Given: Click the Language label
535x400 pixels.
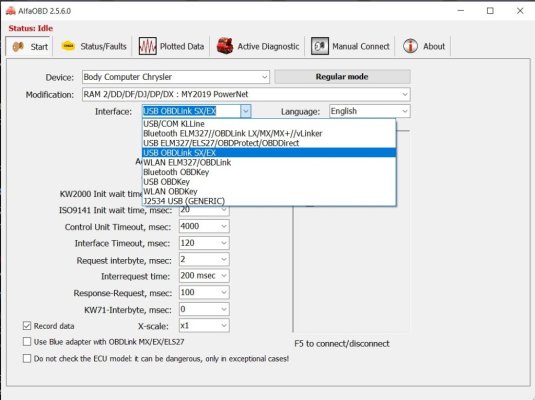Looking at the screenshot, I should (x=300, y=112).
